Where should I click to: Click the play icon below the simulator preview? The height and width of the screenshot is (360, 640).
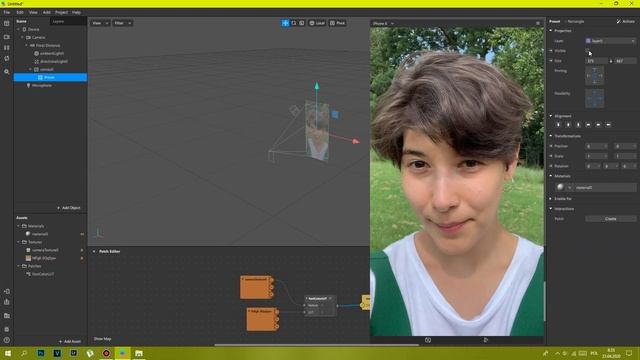[485, 340]
